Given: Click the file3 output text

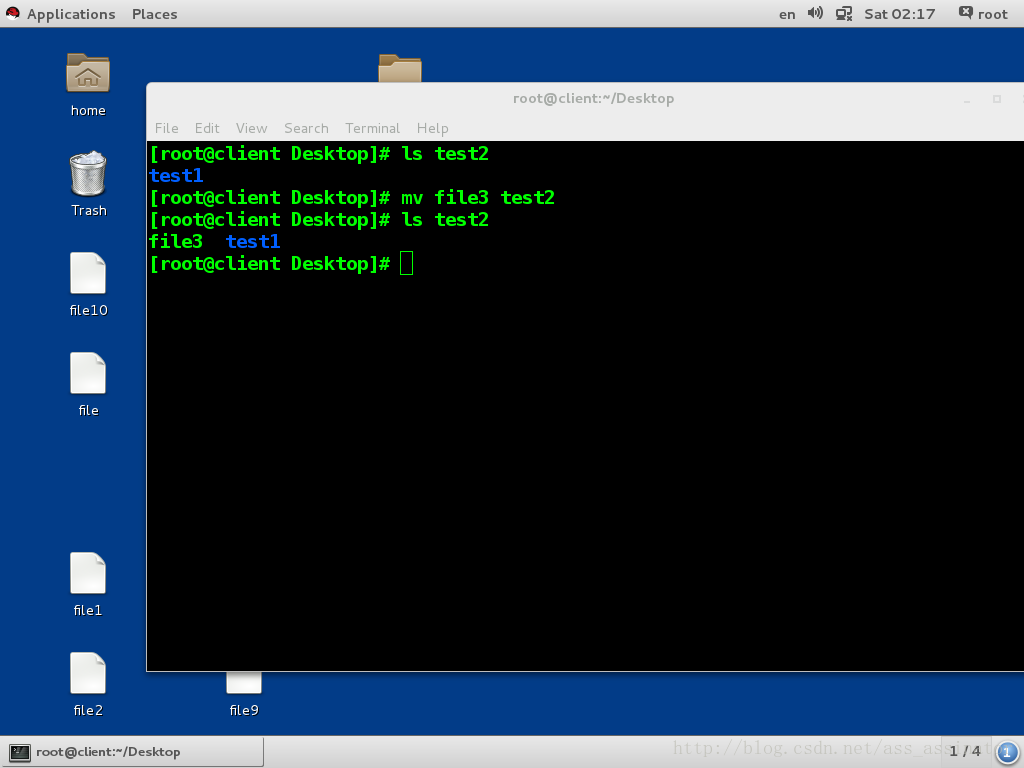Looking at the screenshot, I should [176, 242].
